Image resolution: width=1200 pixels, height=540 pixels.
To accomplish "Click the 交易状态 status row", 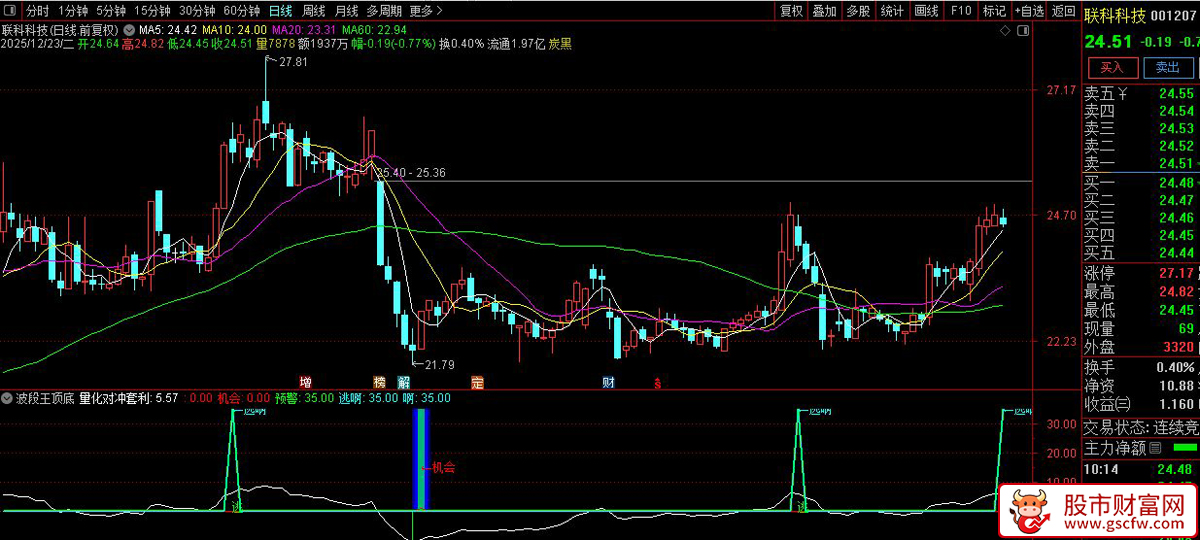I will 1142,427.
